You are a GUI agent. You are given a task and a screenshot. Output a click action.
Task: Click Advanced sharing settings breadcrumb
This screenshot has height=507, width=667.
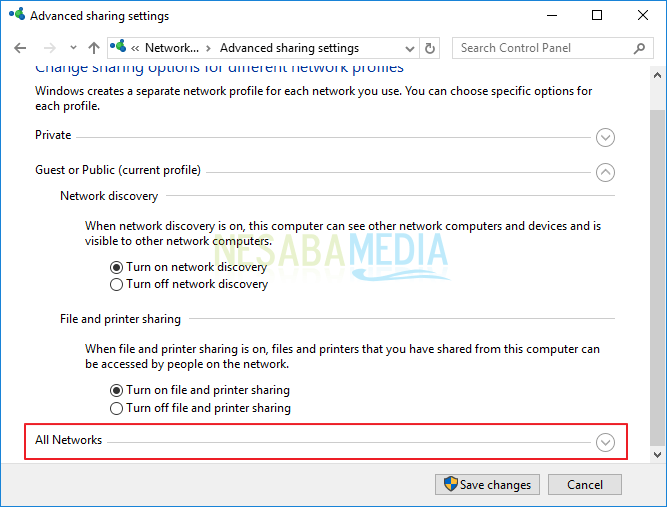coord(289,48)
